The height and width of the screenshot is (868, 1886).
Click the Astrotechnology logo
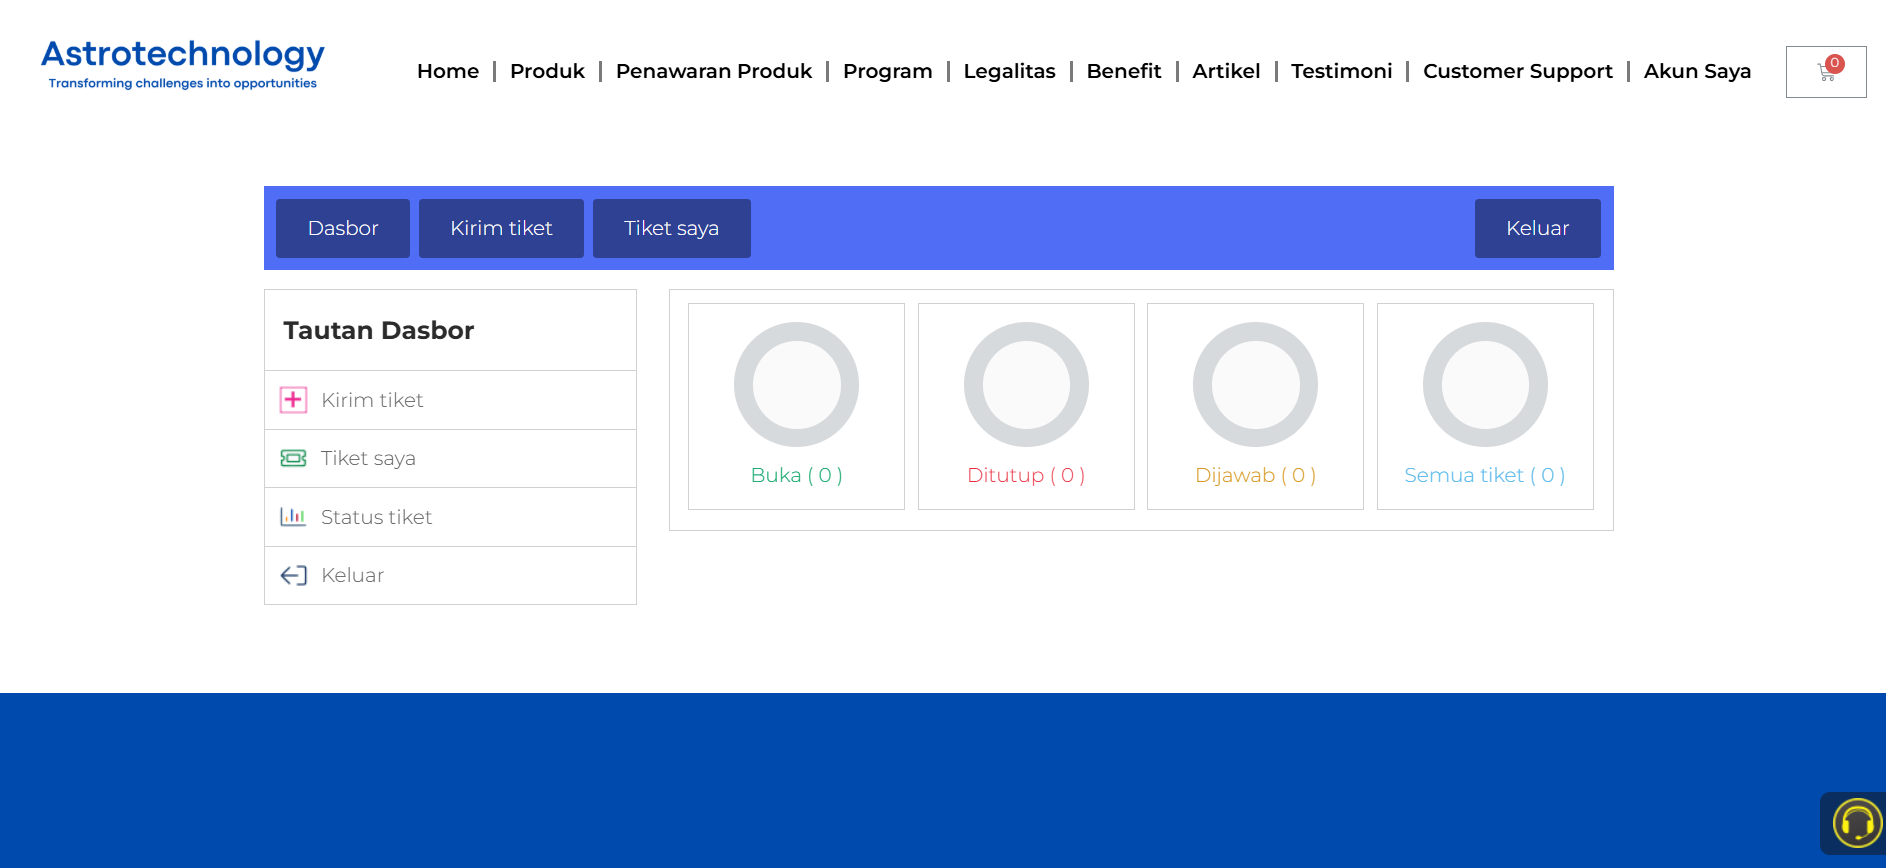[183, 63]
